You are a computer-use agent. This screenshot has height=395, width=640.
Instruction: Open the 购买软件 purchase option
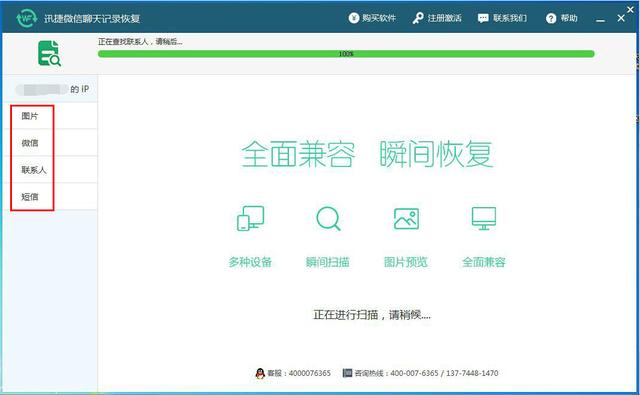(x=372, y=18)
